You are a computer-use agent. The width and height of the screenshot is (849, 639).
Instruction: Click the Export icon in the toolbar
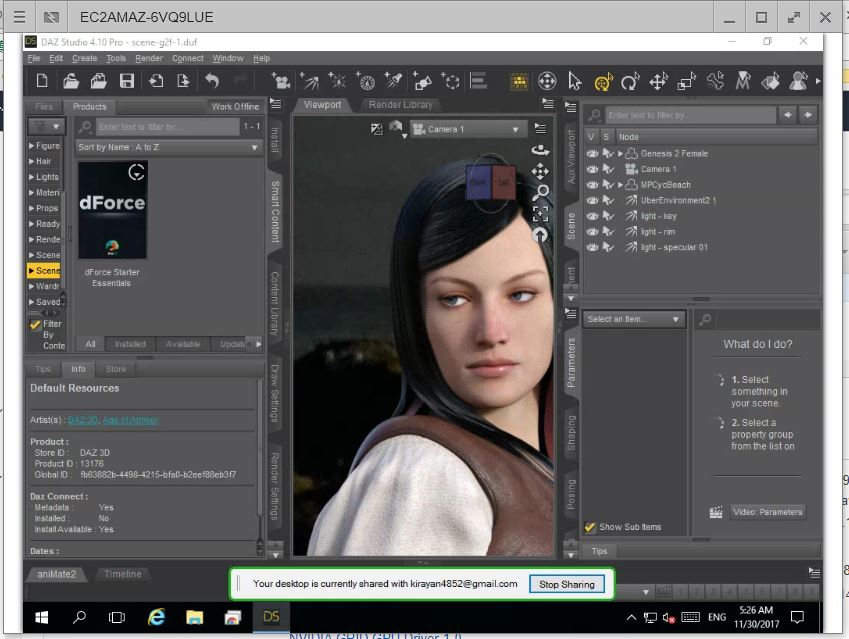pos(184,81)
